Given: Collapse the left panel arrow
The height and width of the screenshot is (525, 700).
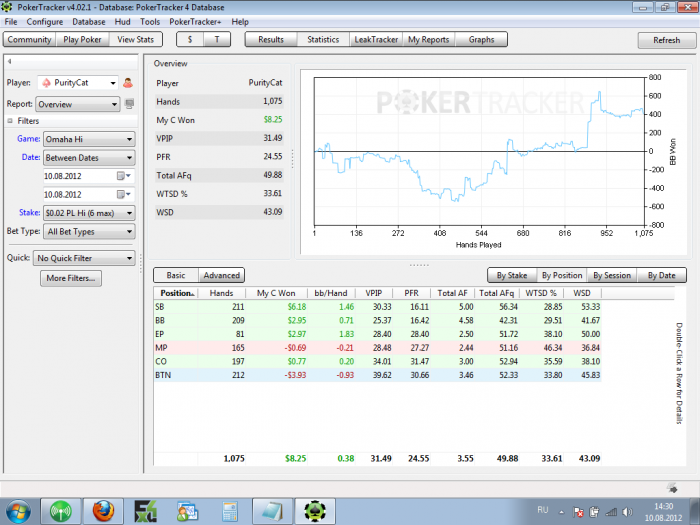Looking at the screenshot, I should point(9,62).
